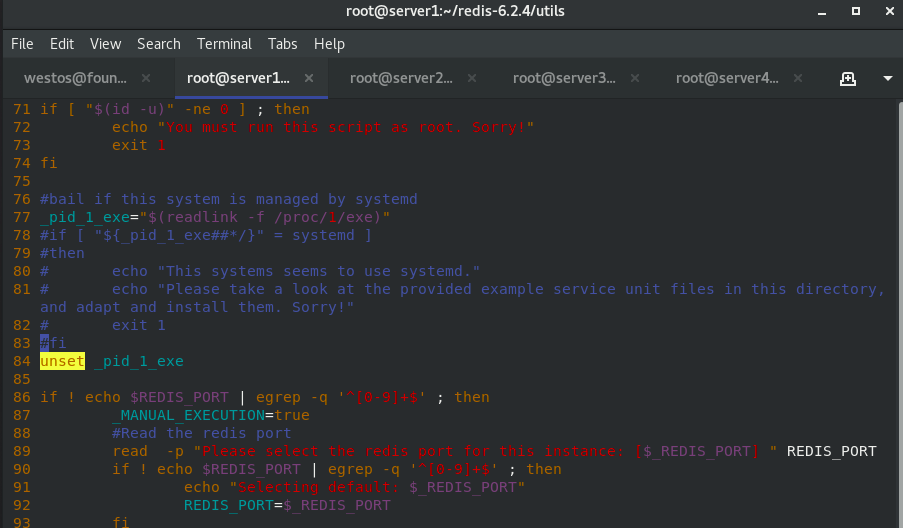Close the root@server2 tab
This screenshot has width=903, height=528.
[x=472, y=78]
